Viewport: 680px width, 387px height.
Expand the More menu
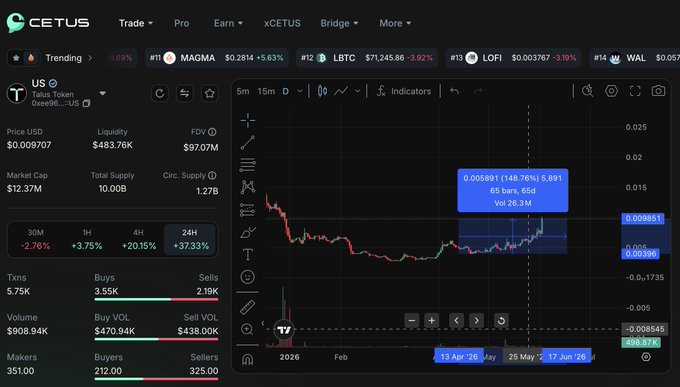pyautogui.click(x=395, y=23)
